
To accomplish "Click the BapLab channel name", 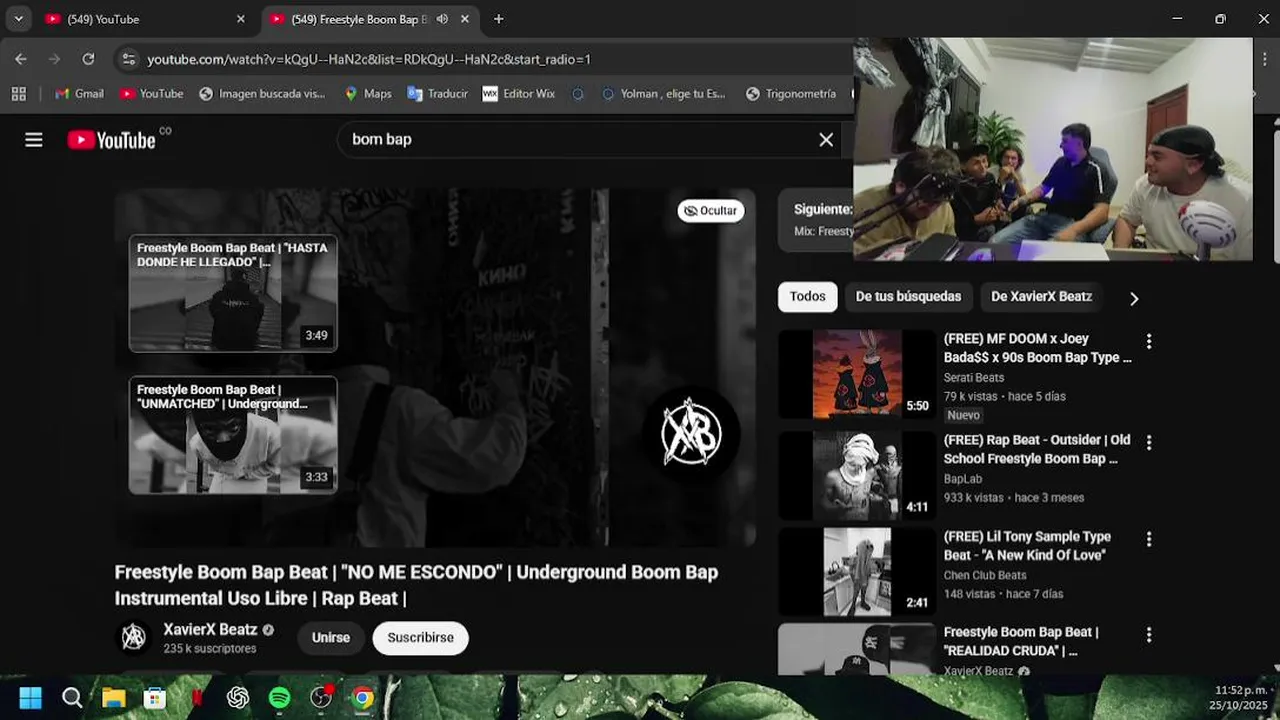I will pos(963,479).
